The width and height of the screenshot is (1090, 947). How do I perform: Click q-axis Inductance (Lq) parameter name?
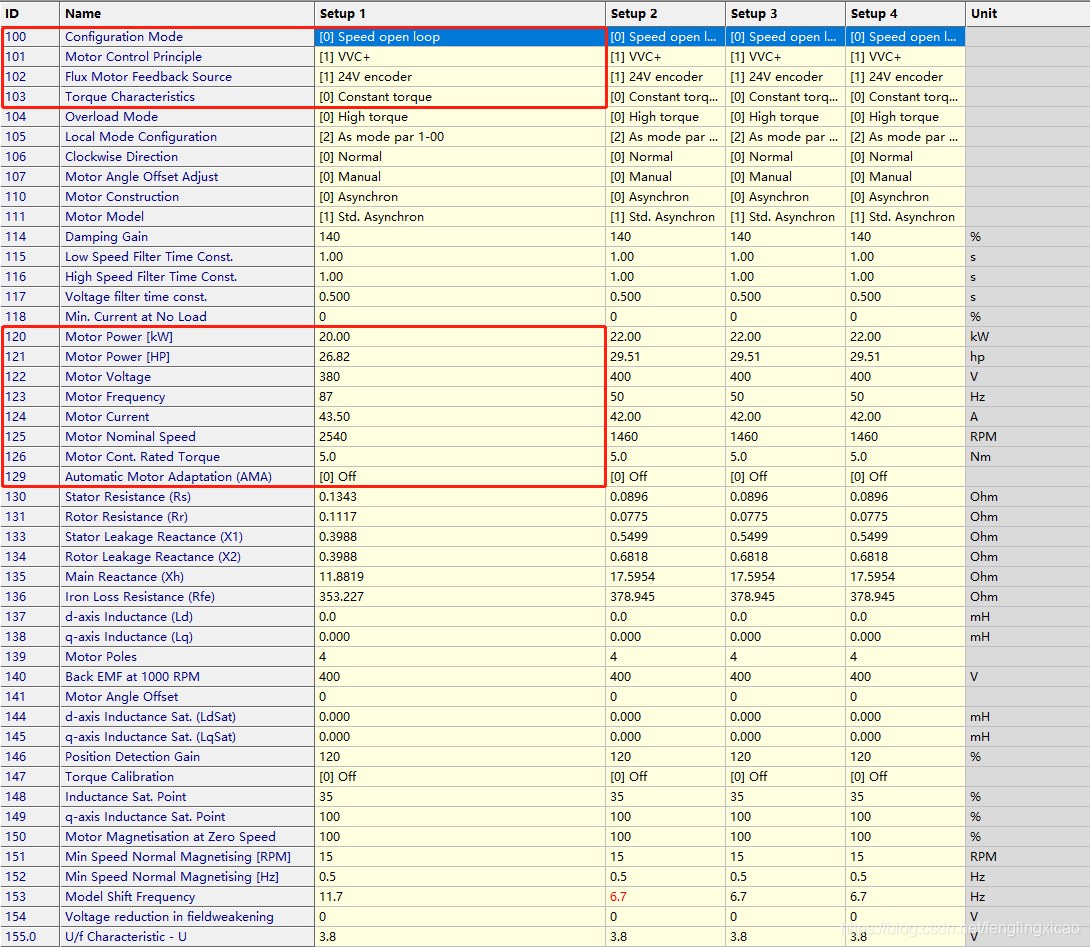129,637
